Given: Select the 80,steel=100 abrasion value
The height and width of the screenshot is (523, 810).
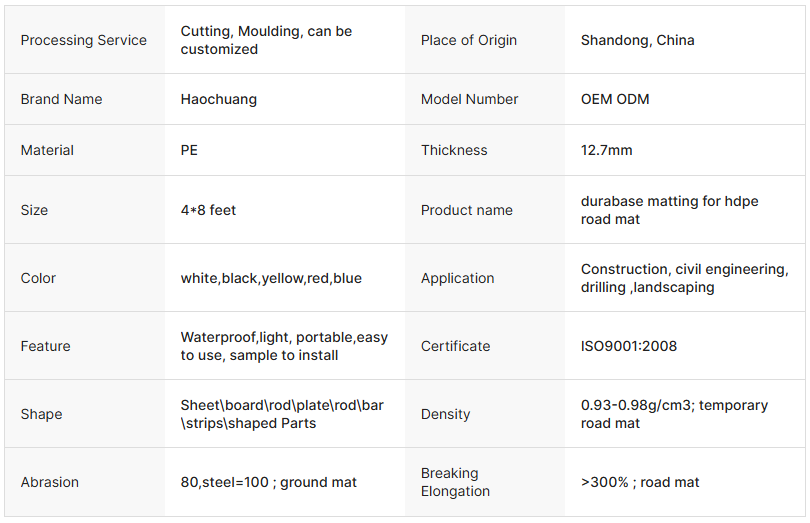Looking at the screenshot, I should pos(268,482).
